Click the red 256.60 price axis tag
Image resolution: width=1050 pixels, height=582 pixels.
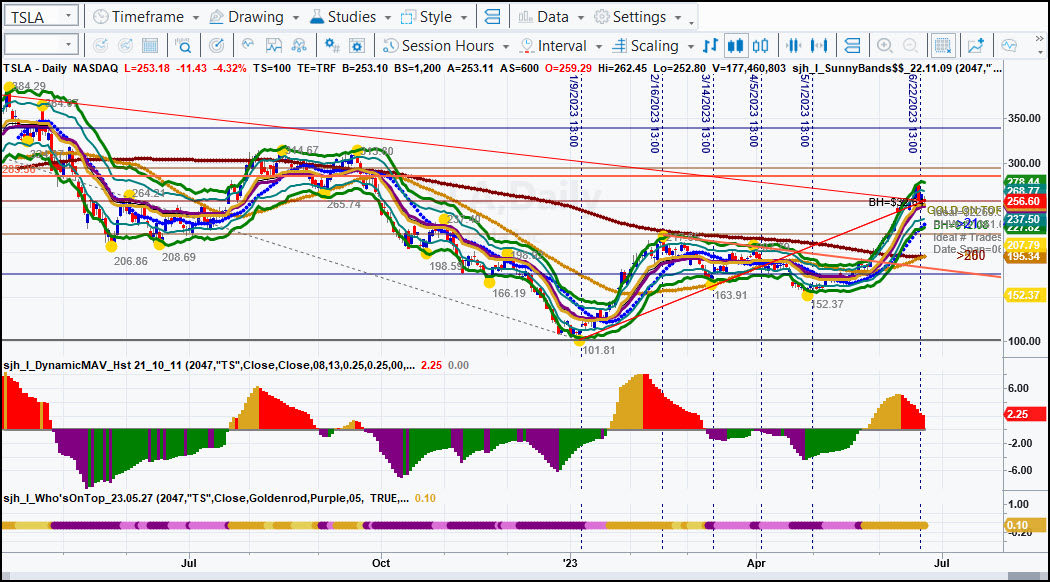(x=1023, y=201)
